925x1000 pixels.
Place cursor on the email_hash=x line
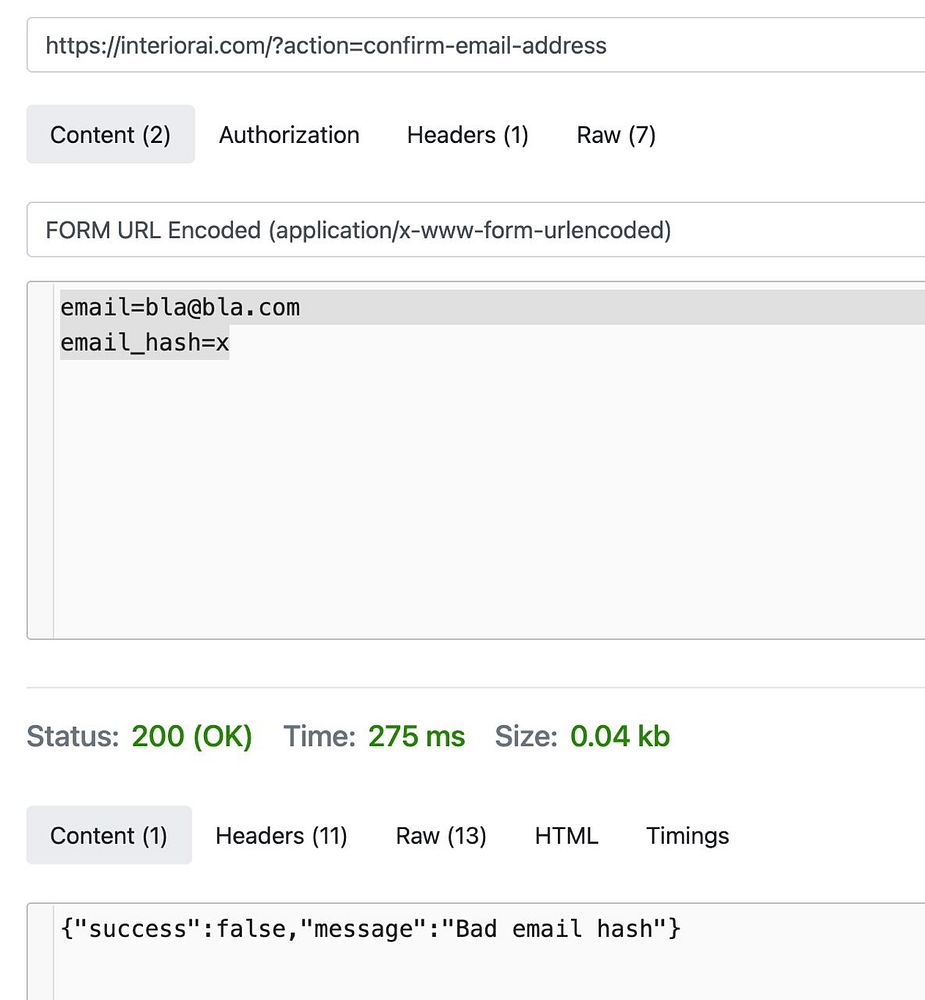(x=145, y=344)
